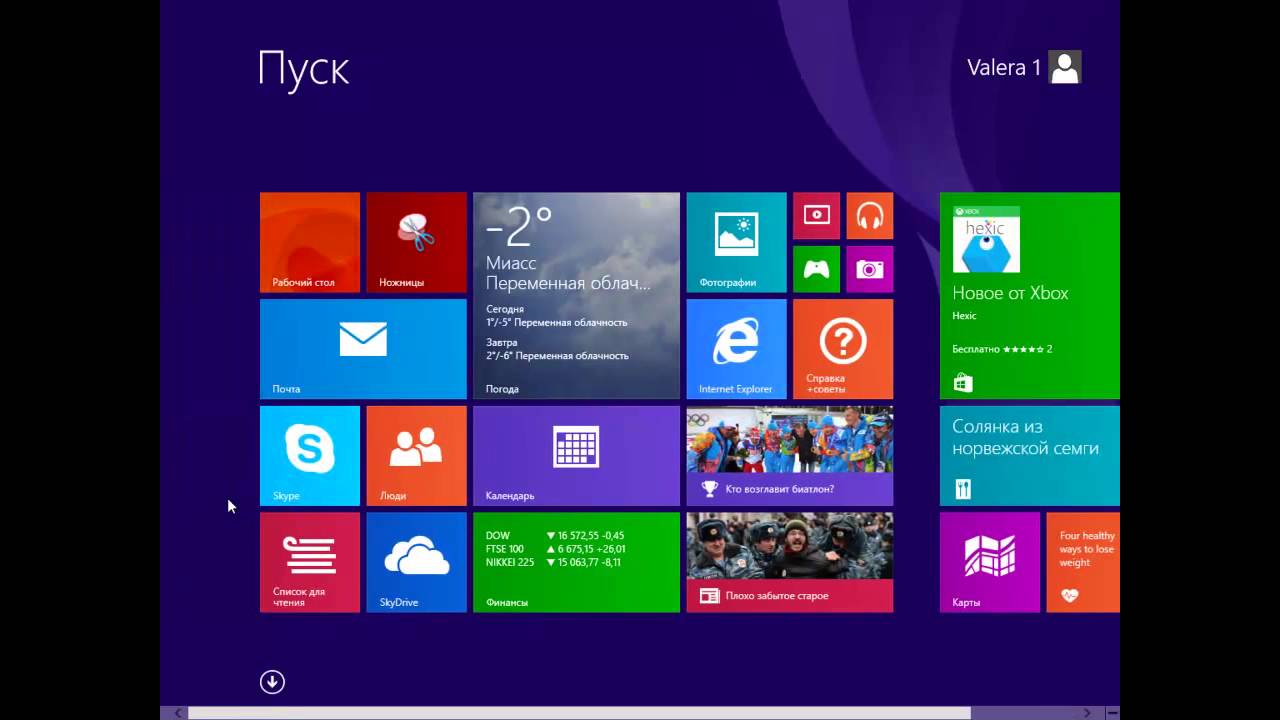The width and height of the screenshot is (1280, 720).
Task: Launch the Ножницы snipping tool tile
Action: tap(416, 242)
